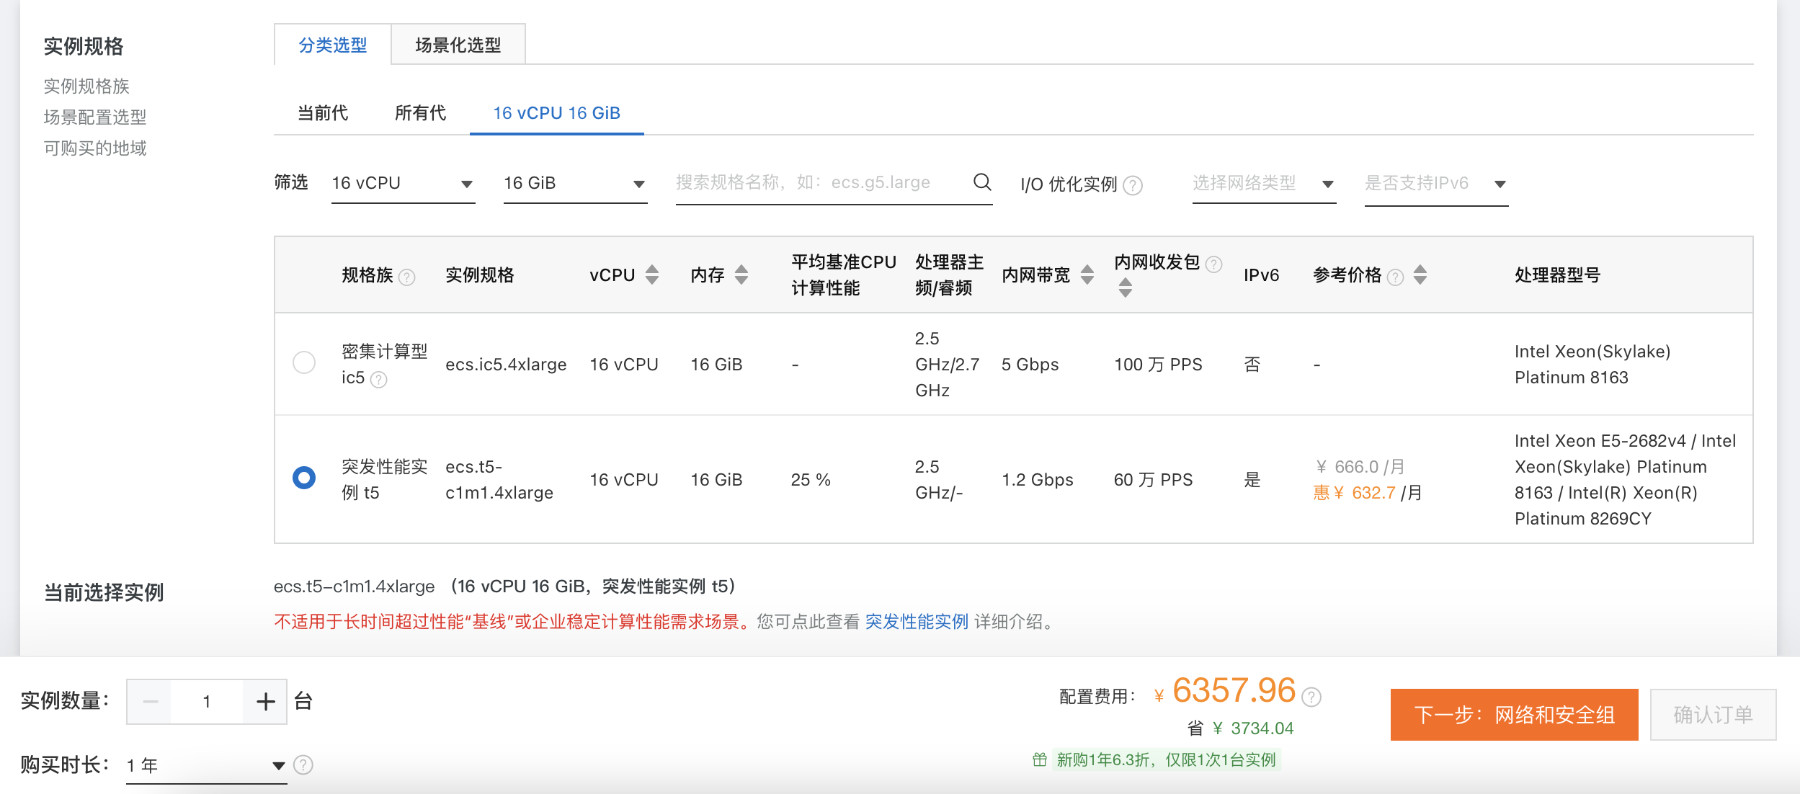Screen dimensions: 1800x794
Task: Jump to 实例规格族 section link
Action: 87,86
